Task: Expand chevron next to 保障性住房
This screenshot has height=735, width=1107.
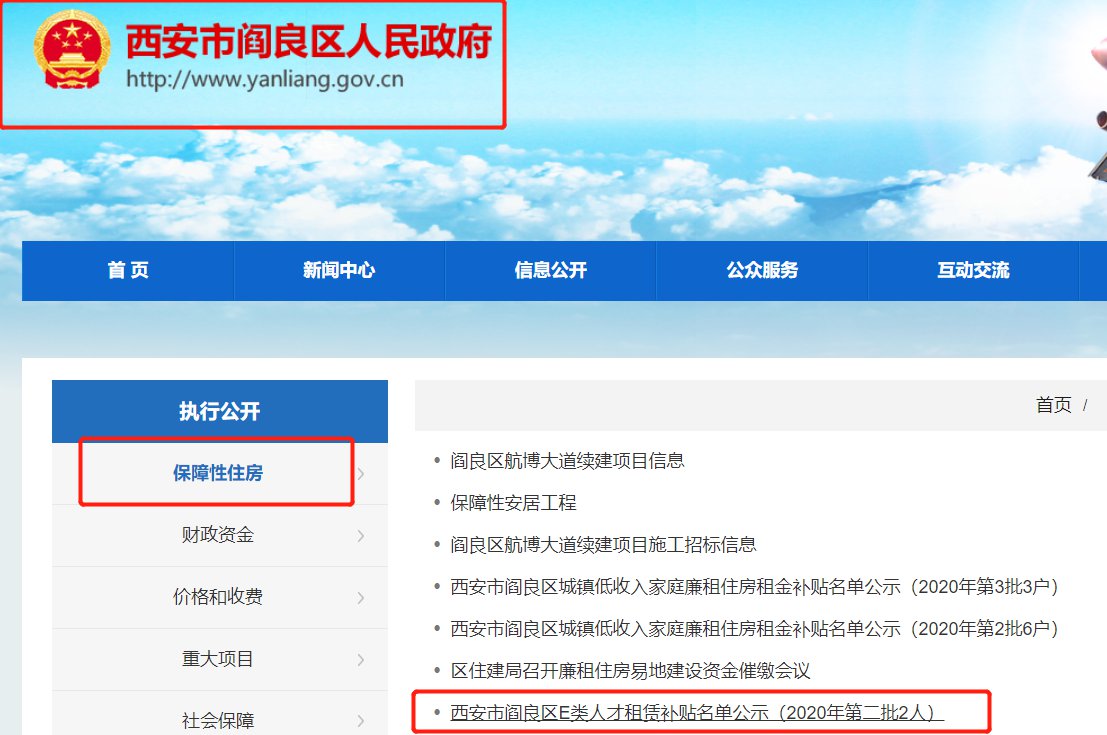Action: [x=361, y=474]
